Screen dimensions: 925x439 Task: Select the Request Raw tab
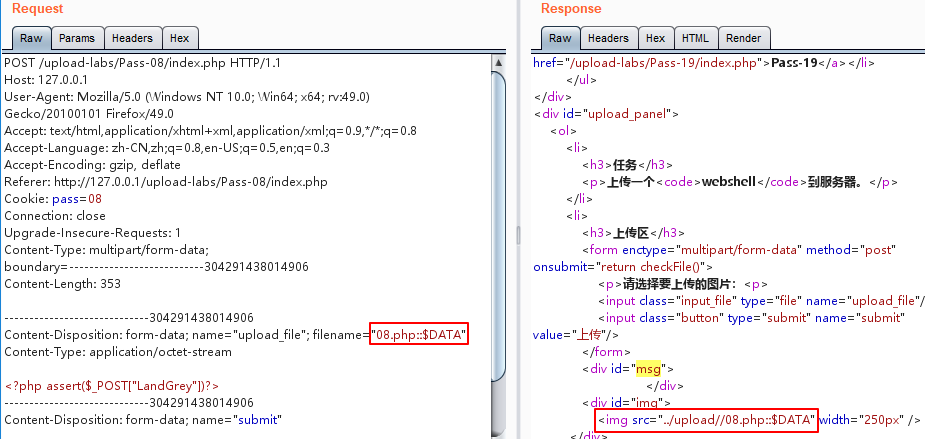[x=31, y=38]
